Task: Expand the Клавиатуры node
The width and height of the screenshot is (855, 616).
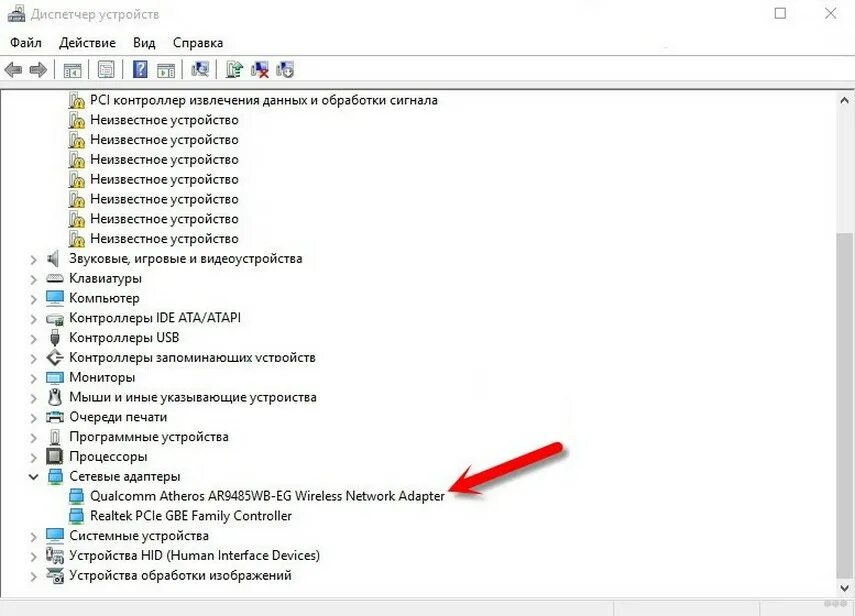Action: coord(34,279)
